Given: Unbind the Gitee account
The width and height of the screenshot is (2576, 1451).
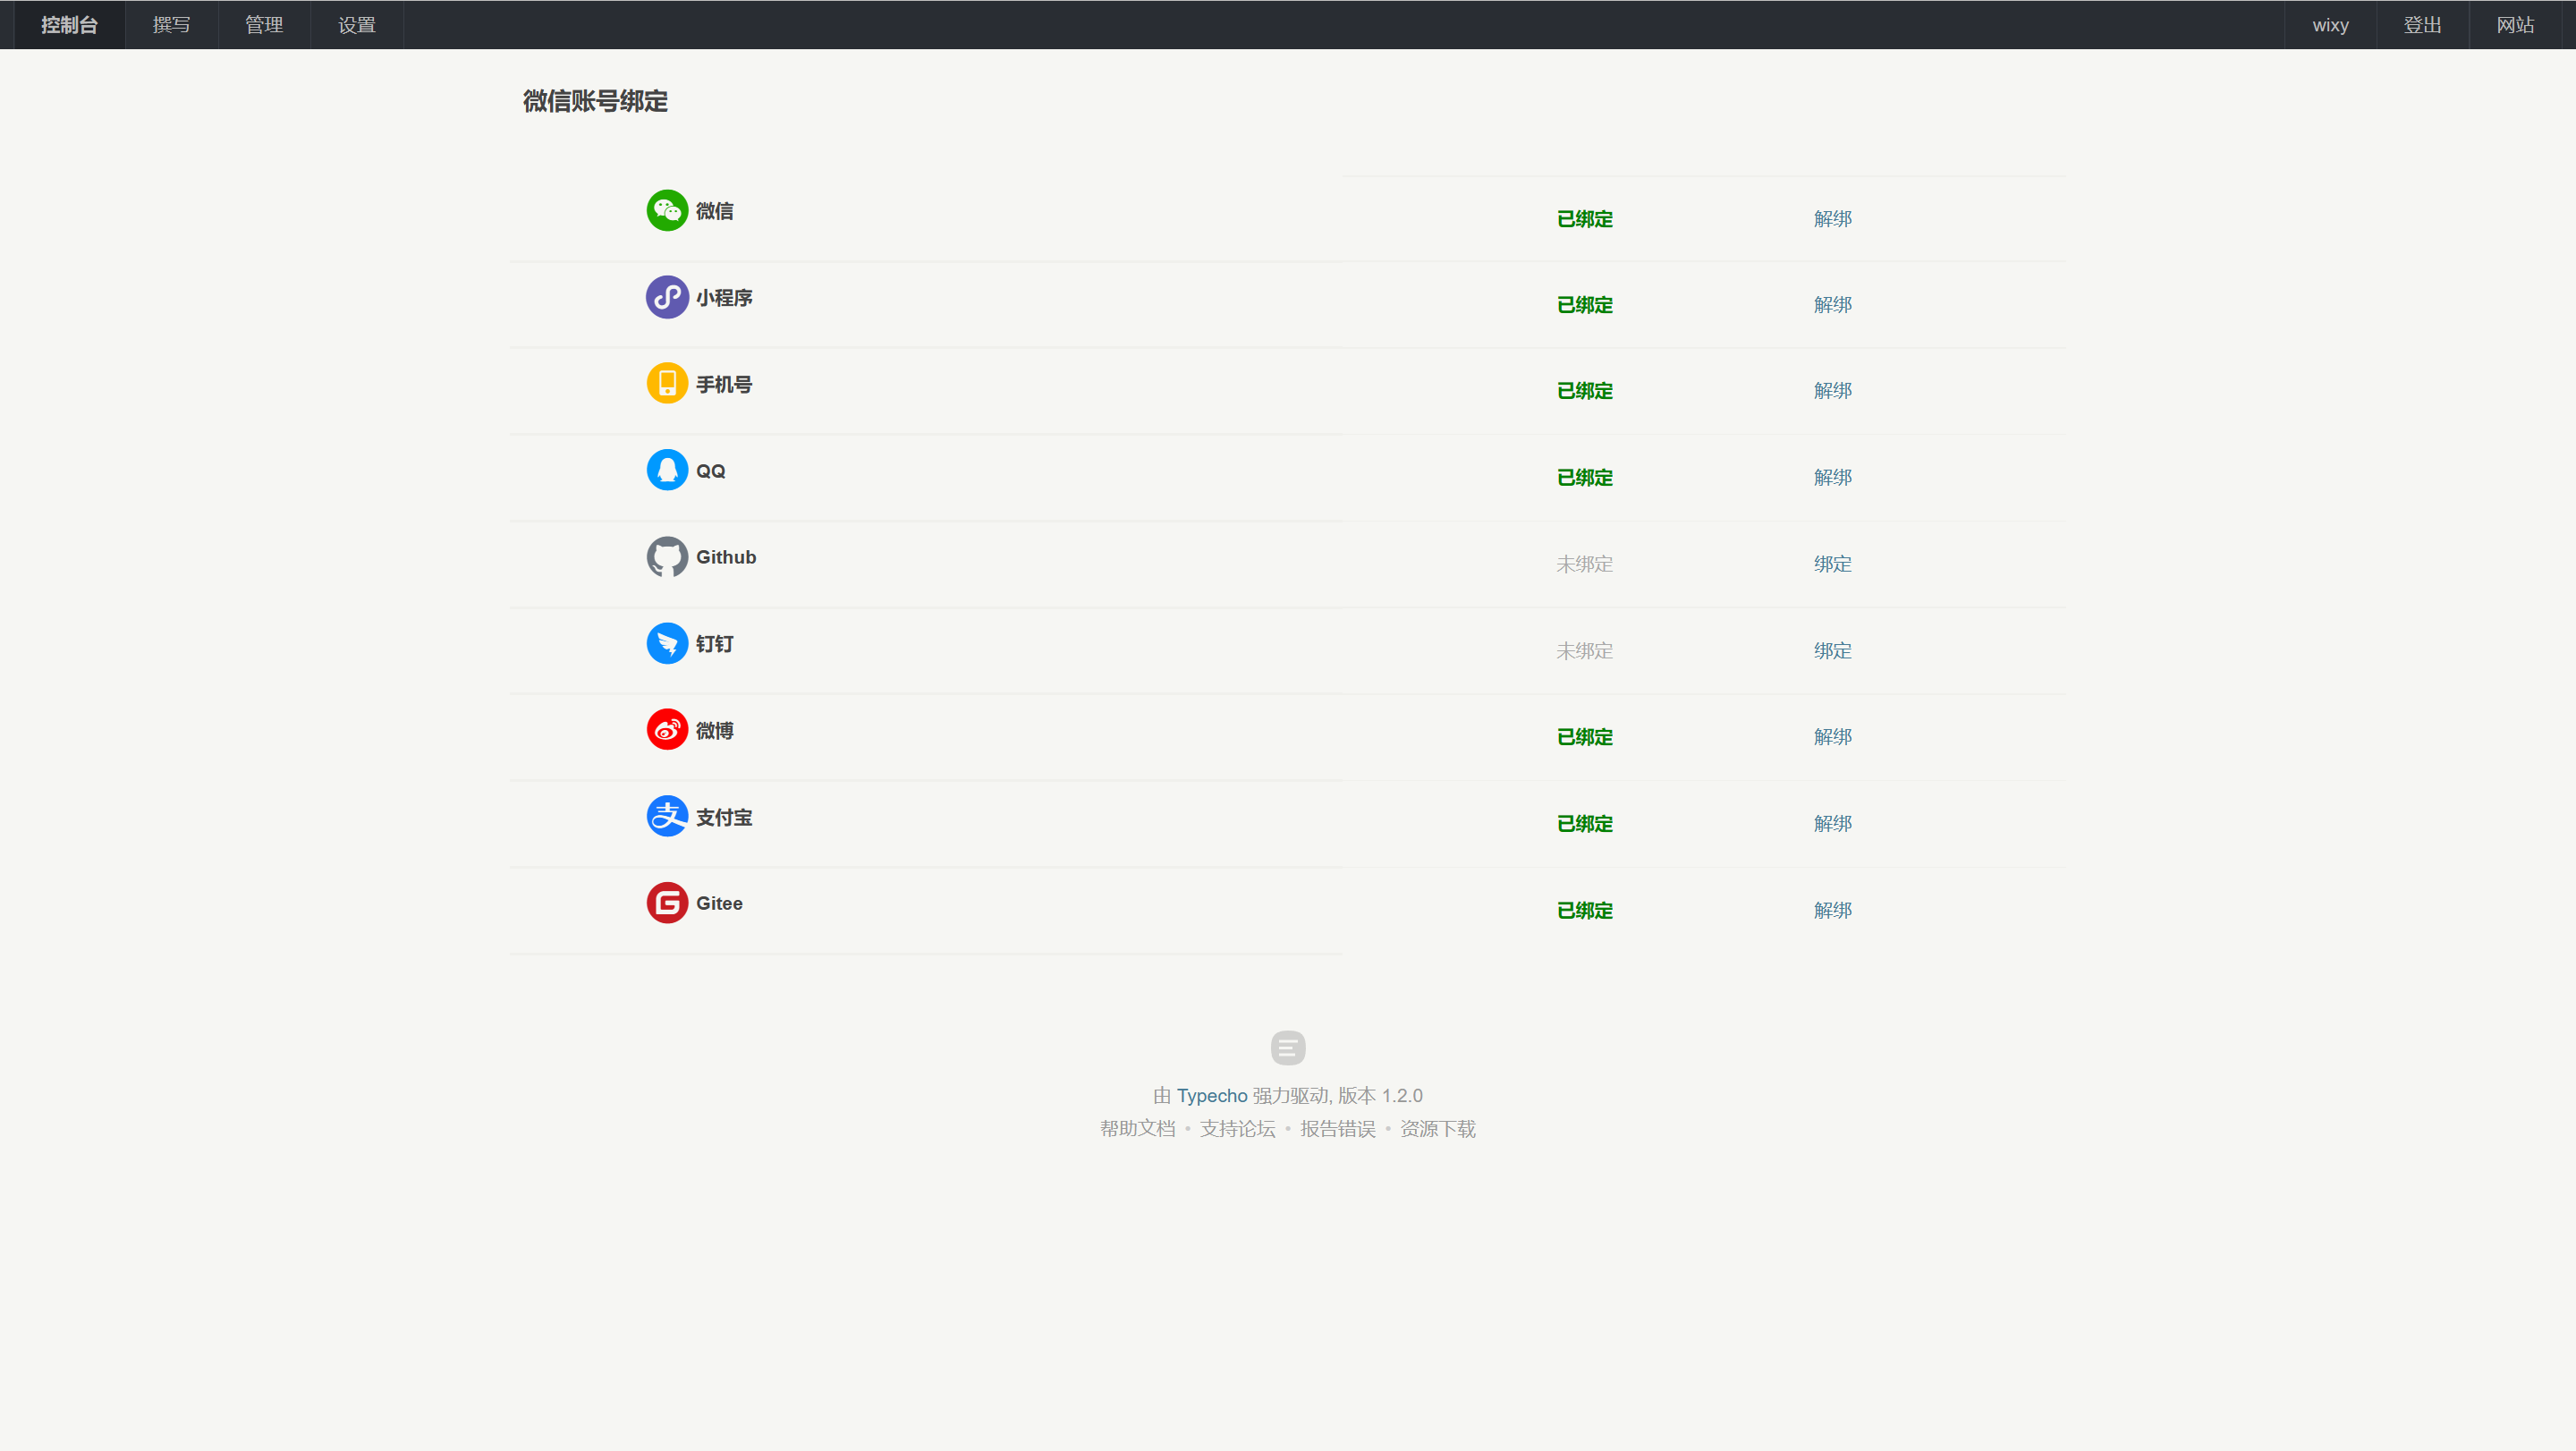Looking at the screenshot, I should 1832,910.
